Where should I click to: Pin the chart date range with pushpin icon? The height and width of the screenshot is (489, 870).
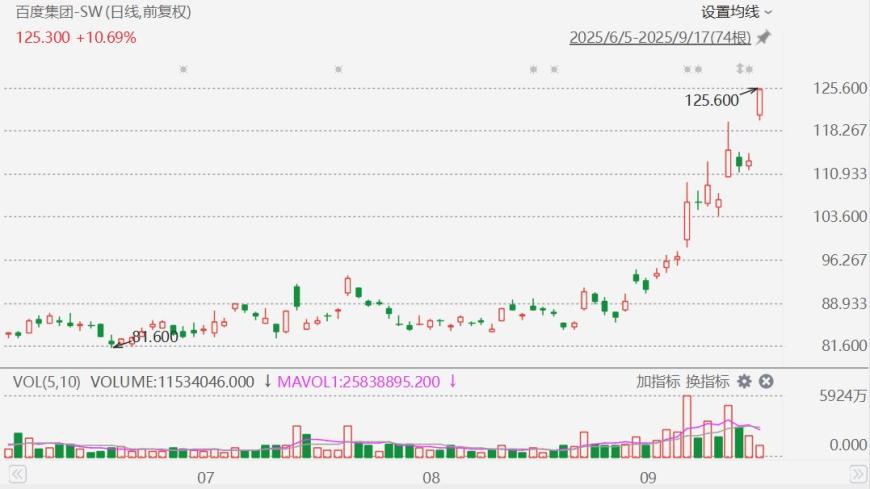point(764,38)
